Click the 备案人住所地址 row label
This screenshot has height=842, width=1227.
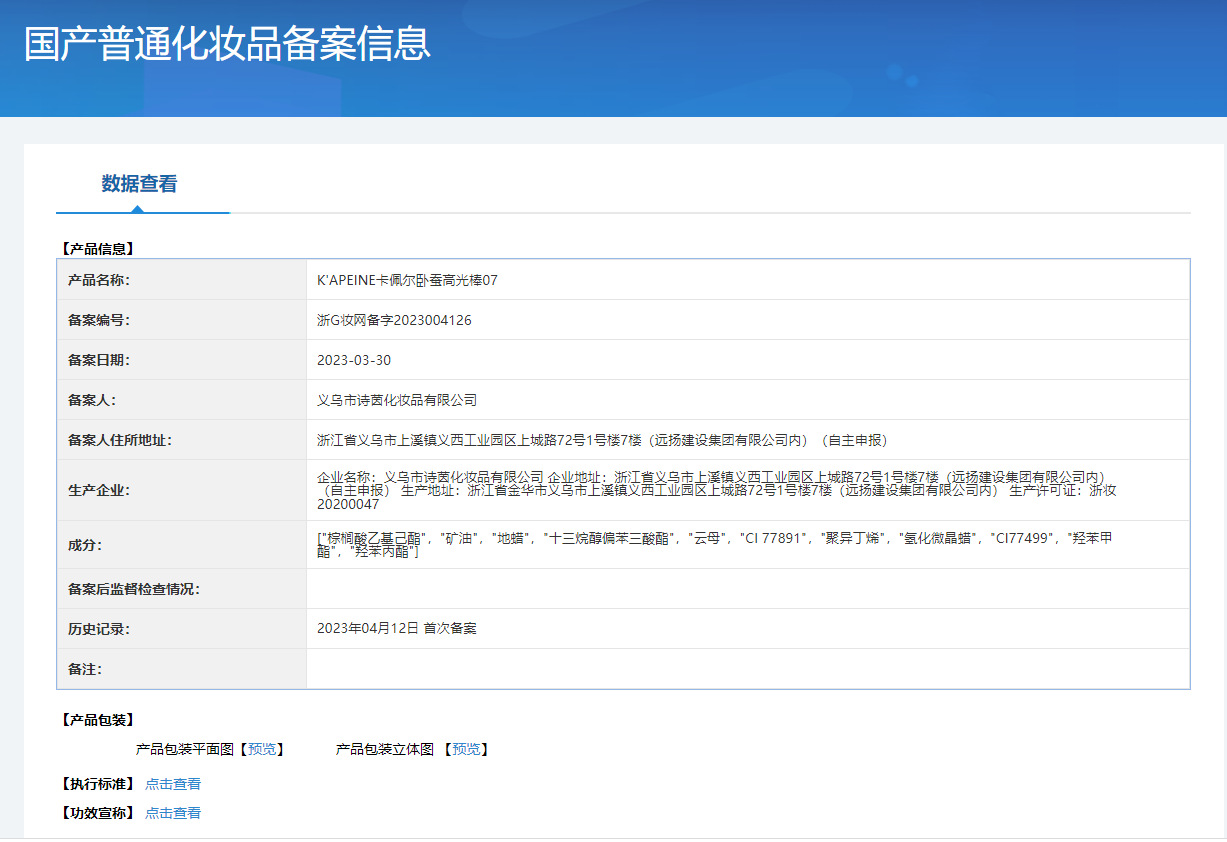click(x=120, y=440)
